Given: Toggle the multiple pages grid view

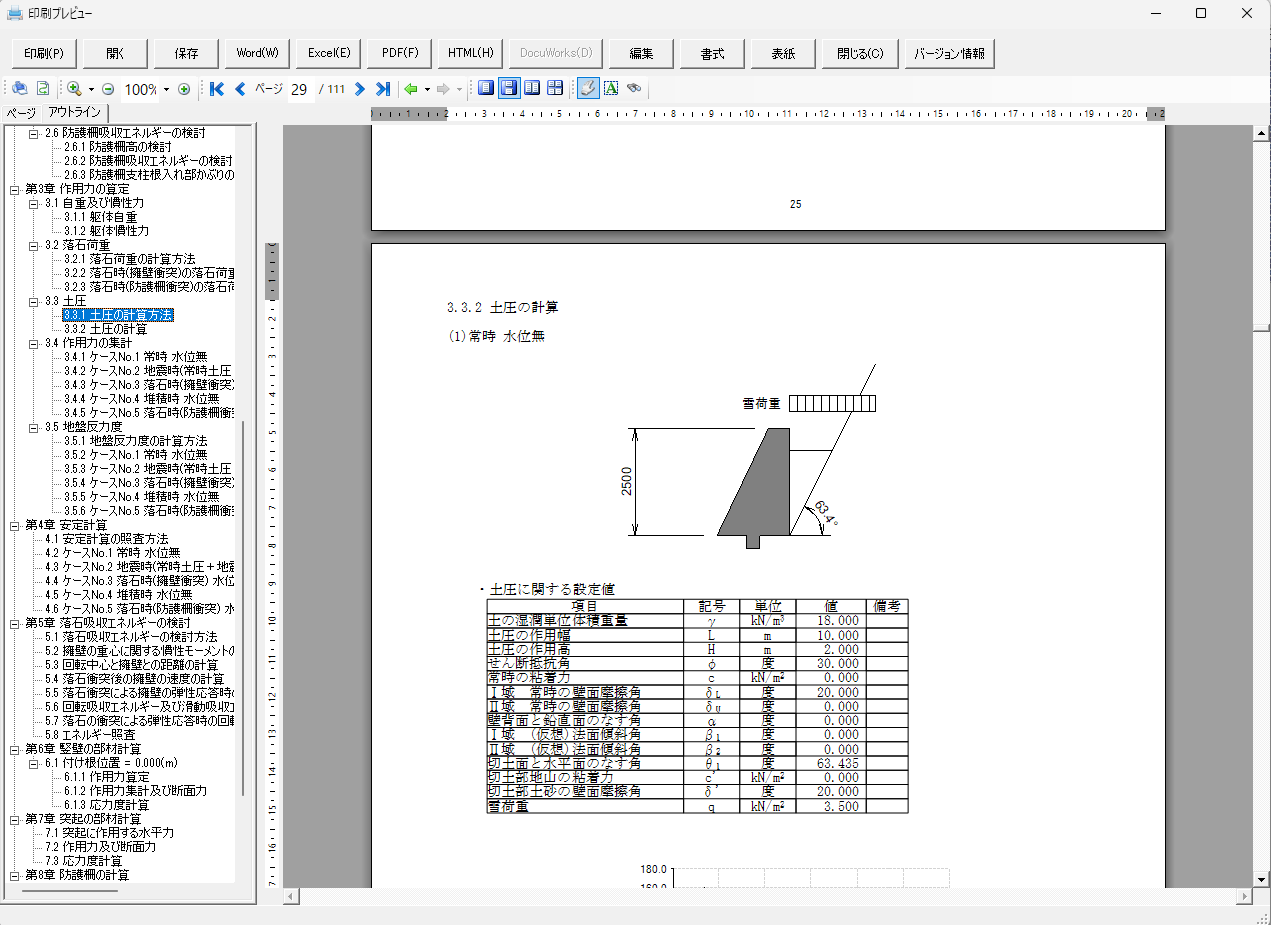Looking at the screenshot, I should [555, 88].
